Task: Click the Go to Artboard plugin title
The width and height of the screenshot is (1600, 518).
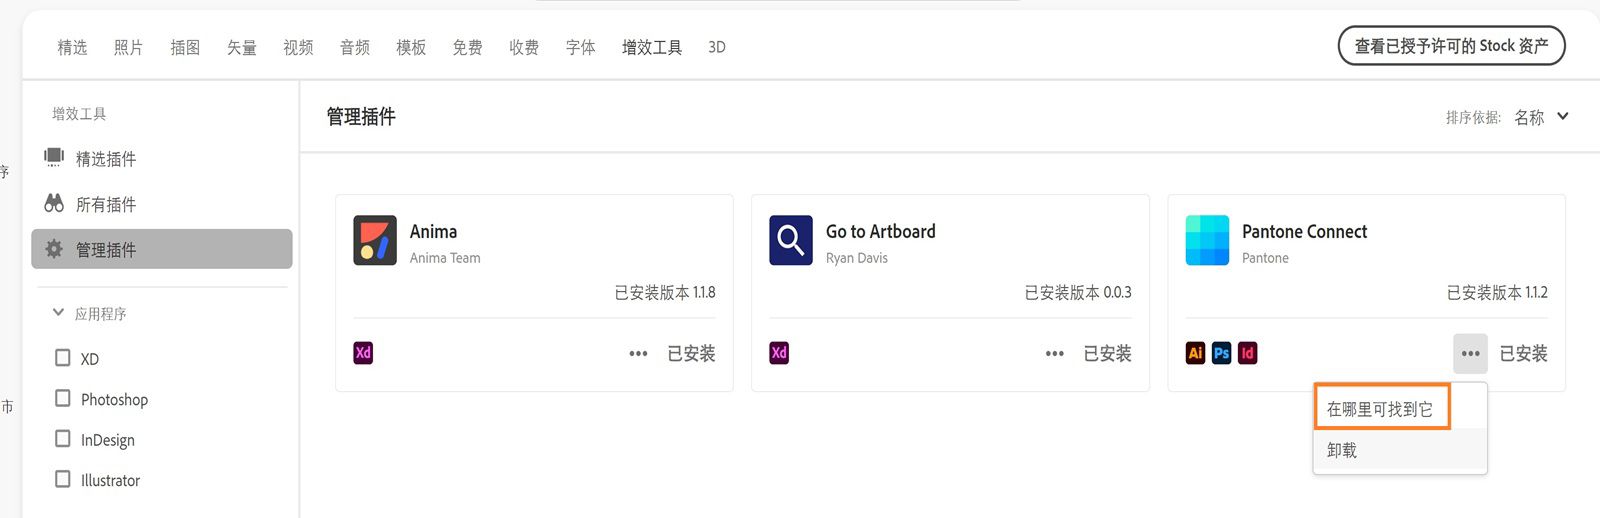Action: 880,231
